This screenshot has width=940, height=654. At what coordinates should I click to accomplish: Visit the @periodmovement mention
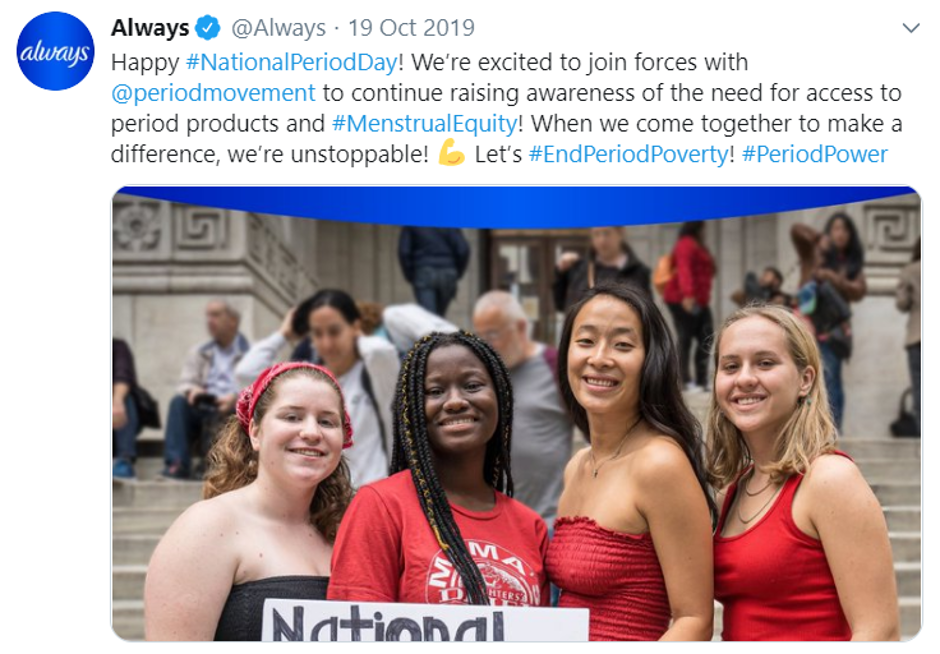coord(213,93)
